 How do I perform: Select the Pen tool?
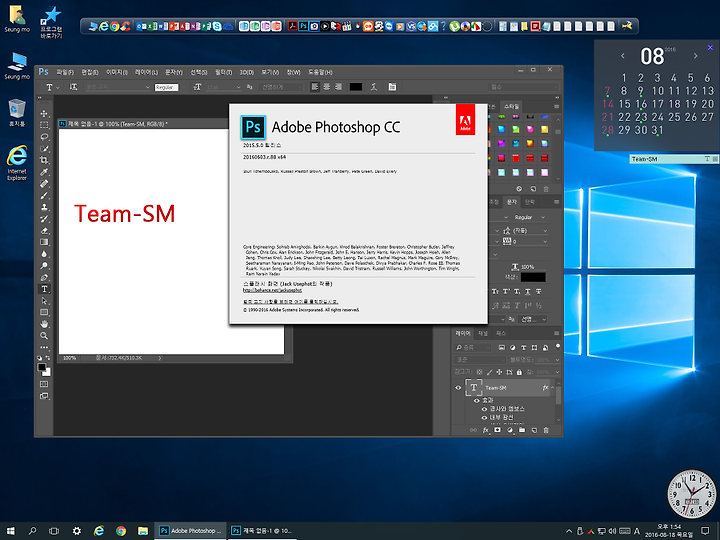[44, 277]
